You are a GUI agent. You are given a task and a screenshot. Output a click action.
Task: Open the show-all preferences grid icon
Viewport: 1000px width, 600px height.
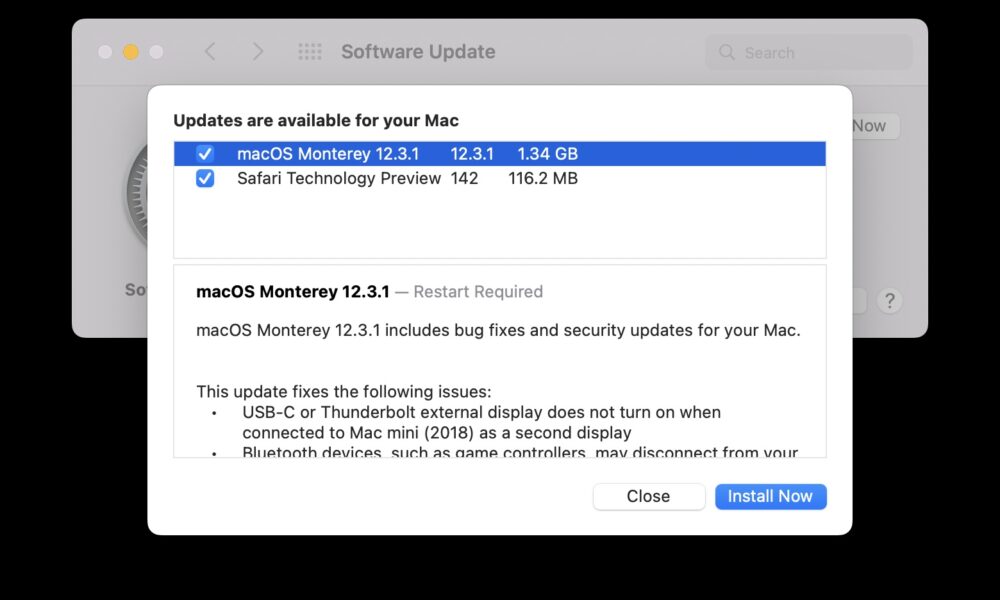click(x=310, y=52)
